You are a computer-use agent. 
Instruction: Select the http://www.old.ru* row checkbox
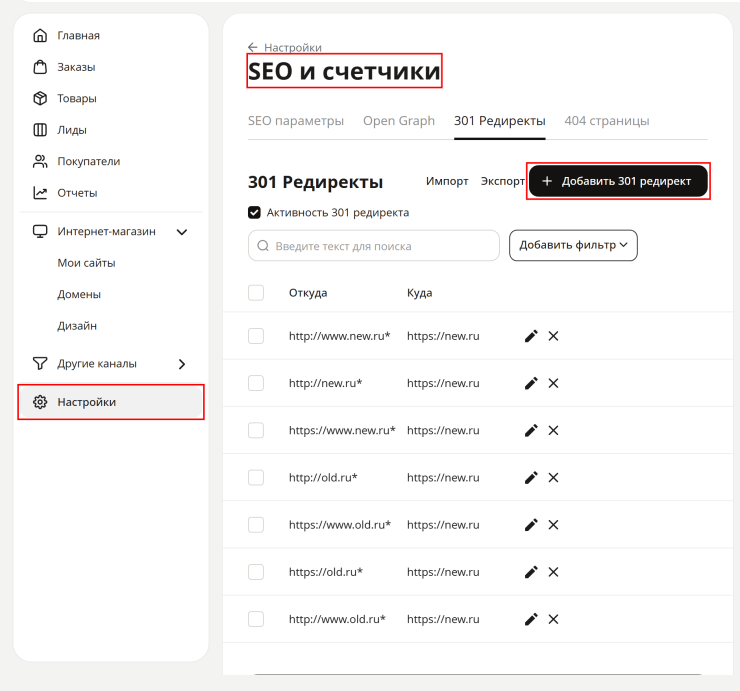click(256, 619)
